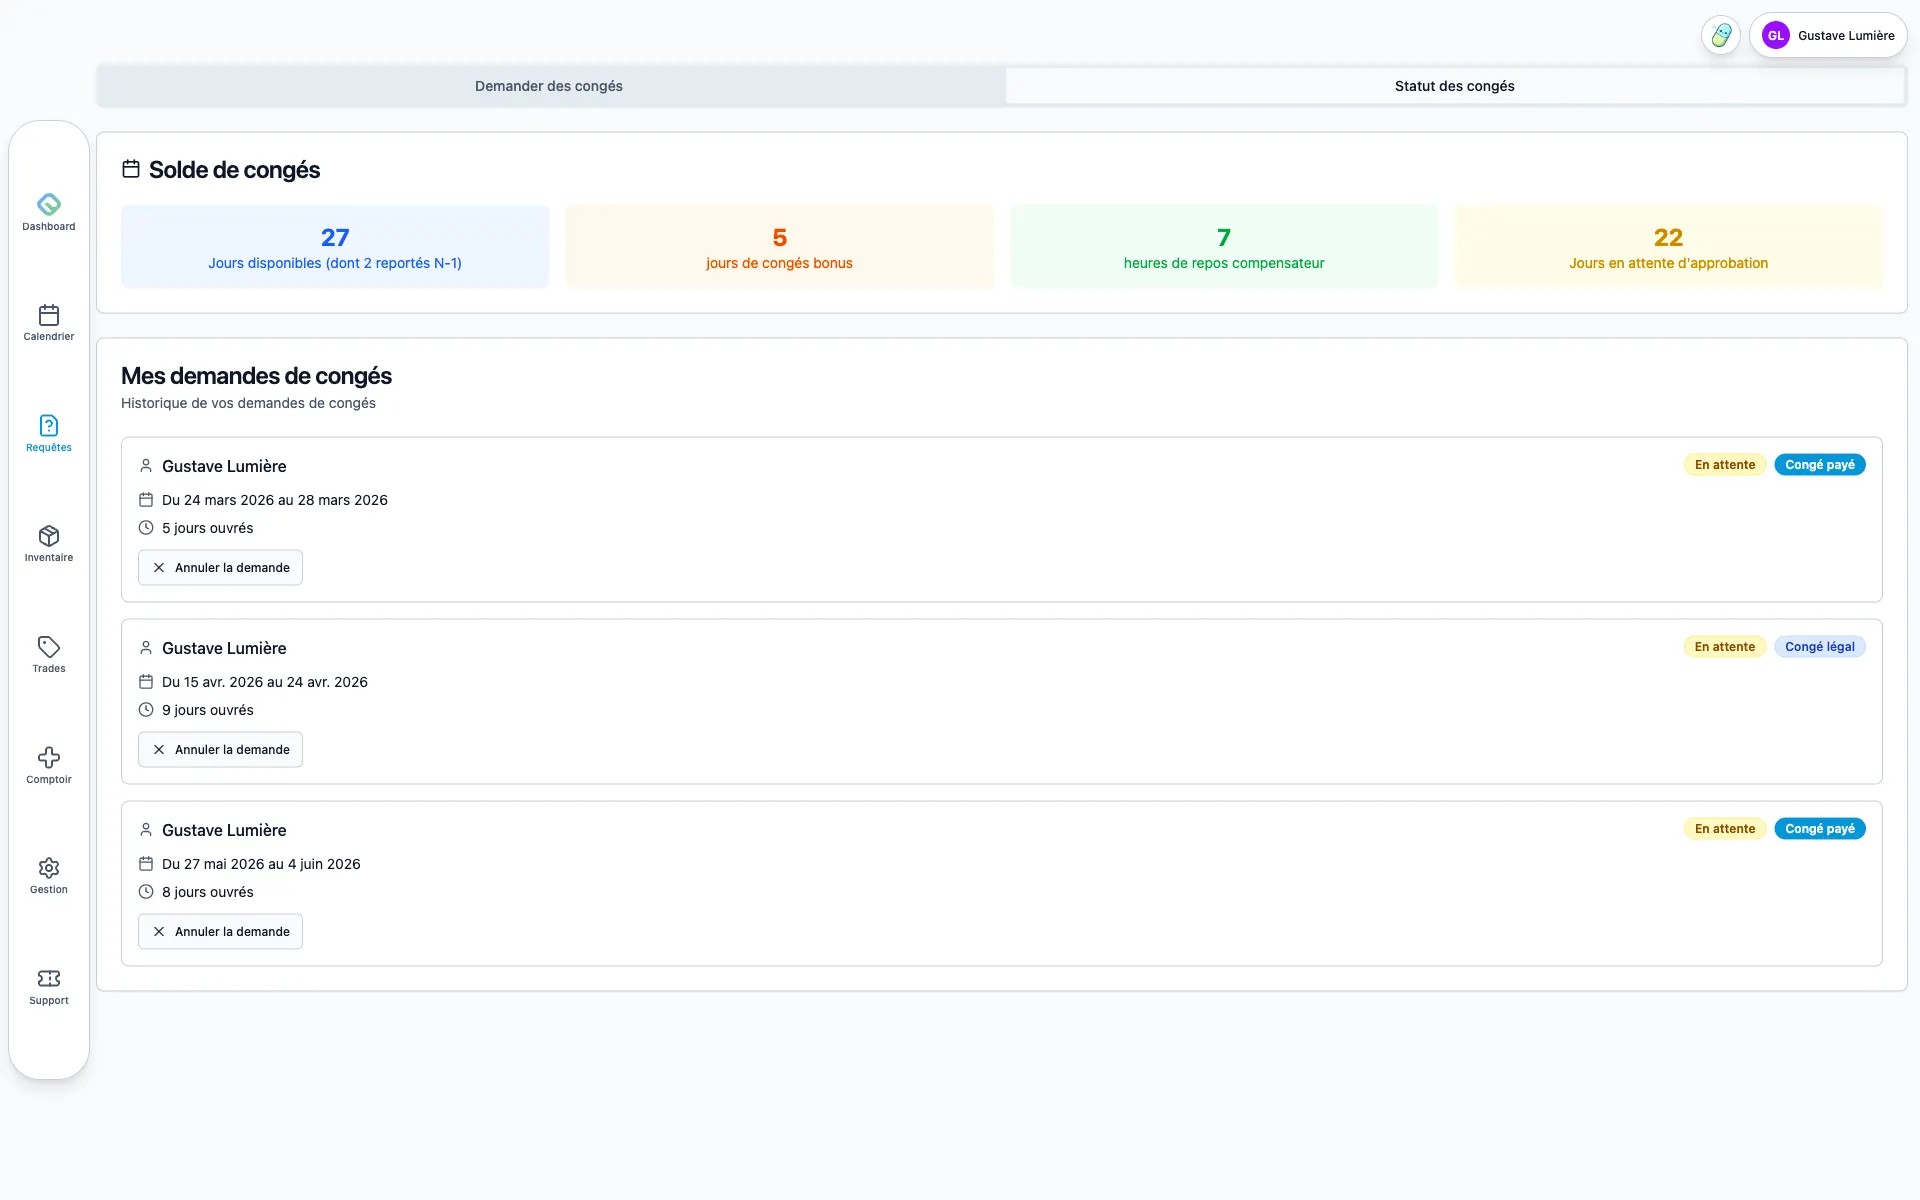The width and height of the screenshot is (1920, 1200).
Task: Click the Congé légal badge
Action: [x=1819, y=647]
